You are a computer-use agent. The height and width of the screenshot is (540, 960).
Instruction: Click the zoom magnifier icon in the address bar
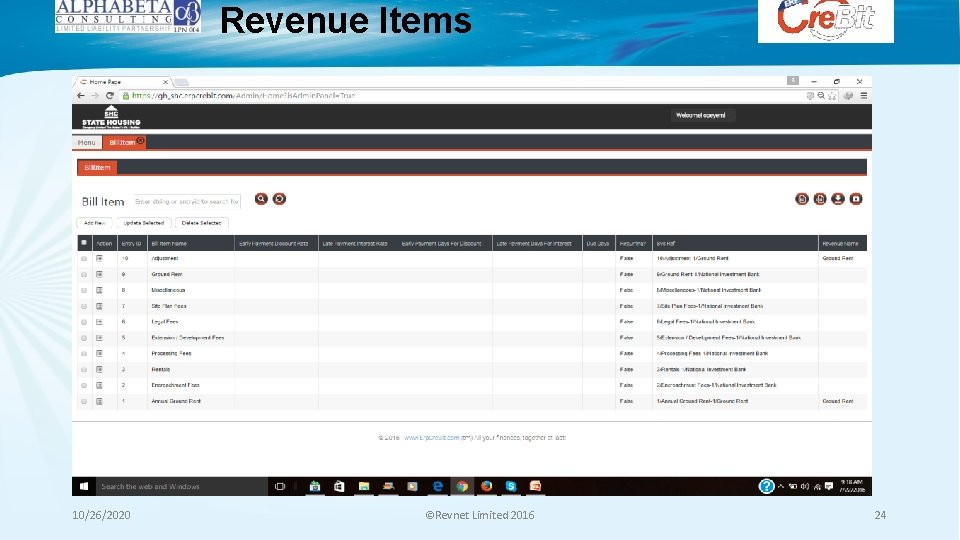(821, 96)
